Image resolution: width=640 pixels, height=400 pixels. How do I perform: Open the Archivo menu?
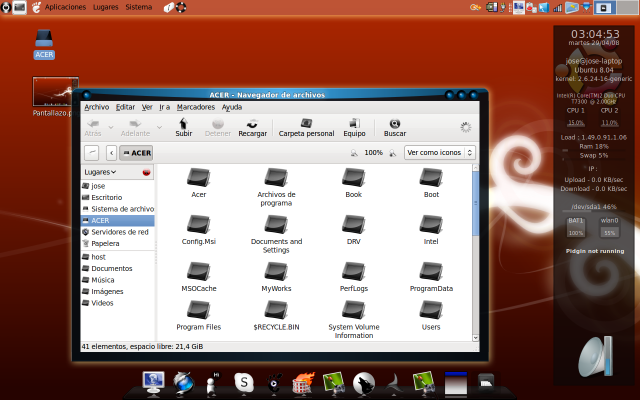pos(97,107)
